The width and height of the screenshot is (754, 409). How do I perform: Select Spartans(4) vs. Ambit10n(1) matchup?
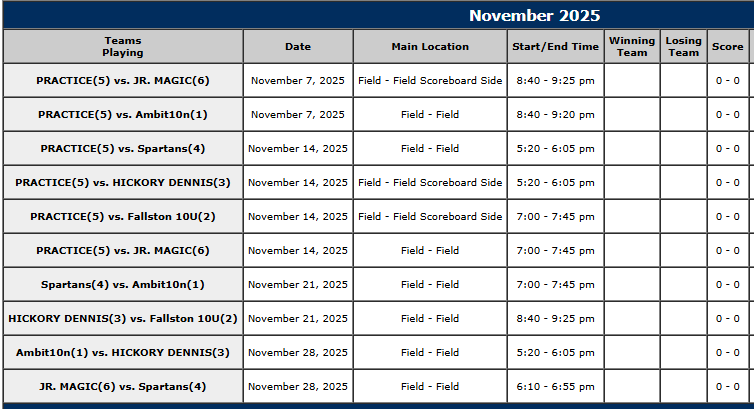123,284
